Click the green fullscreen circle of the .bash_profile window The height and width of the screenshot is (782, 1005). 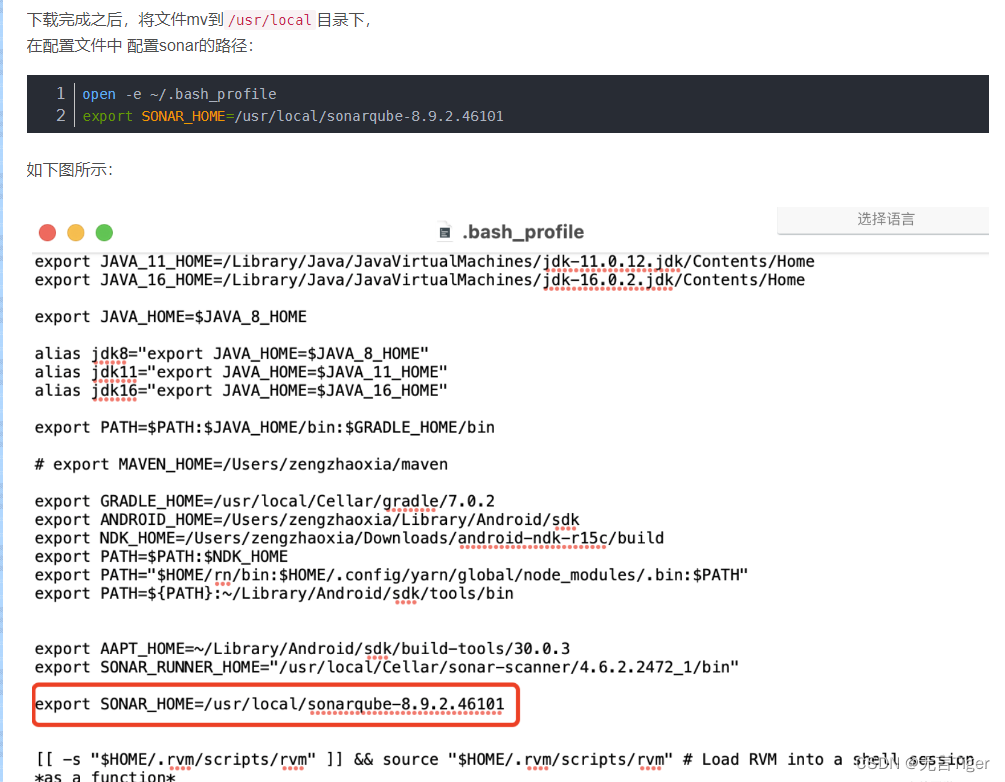[x=104, y=232]
